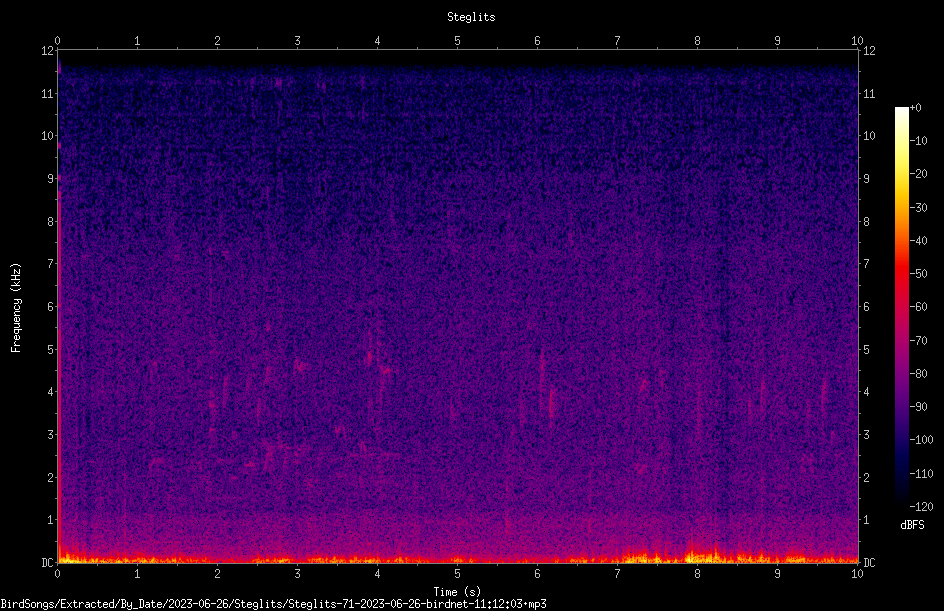Viewport: 944px width, 611px height.
Task: Click the 5 tick on bottom time axis
Action: click(x=458, y=574)
